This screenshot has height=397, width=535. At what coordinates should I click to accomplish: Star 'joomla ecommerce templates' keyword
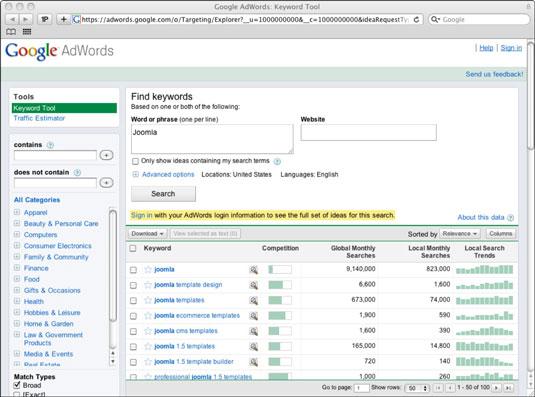click(x=148, y=315)
